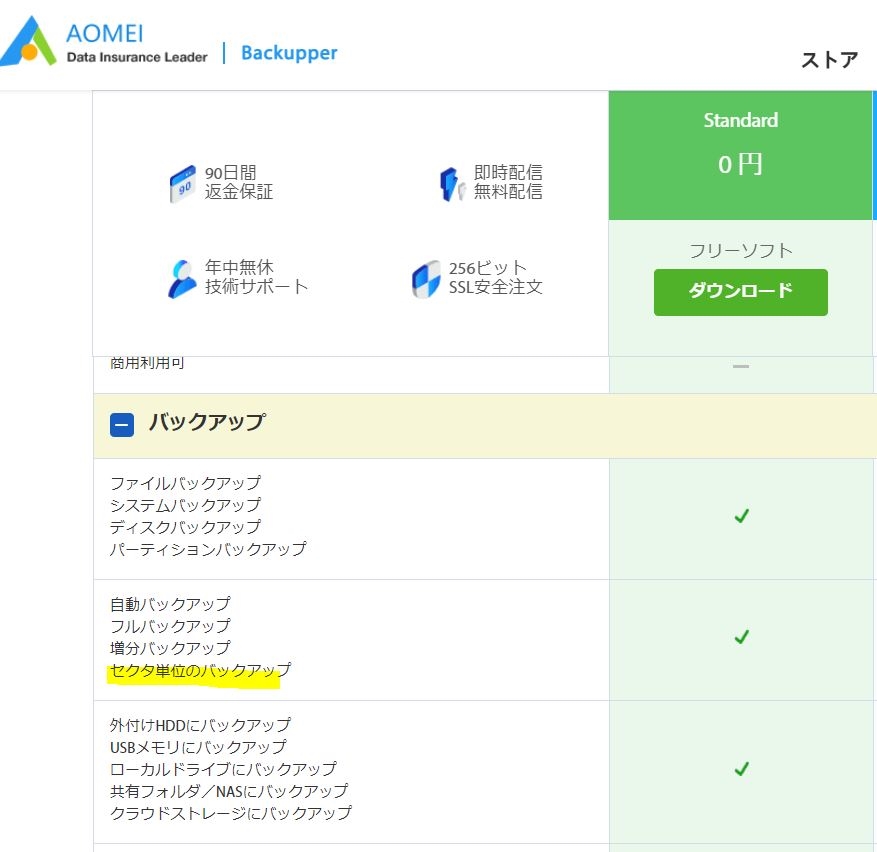Click the 増分バックアップ text

(171, 648)
